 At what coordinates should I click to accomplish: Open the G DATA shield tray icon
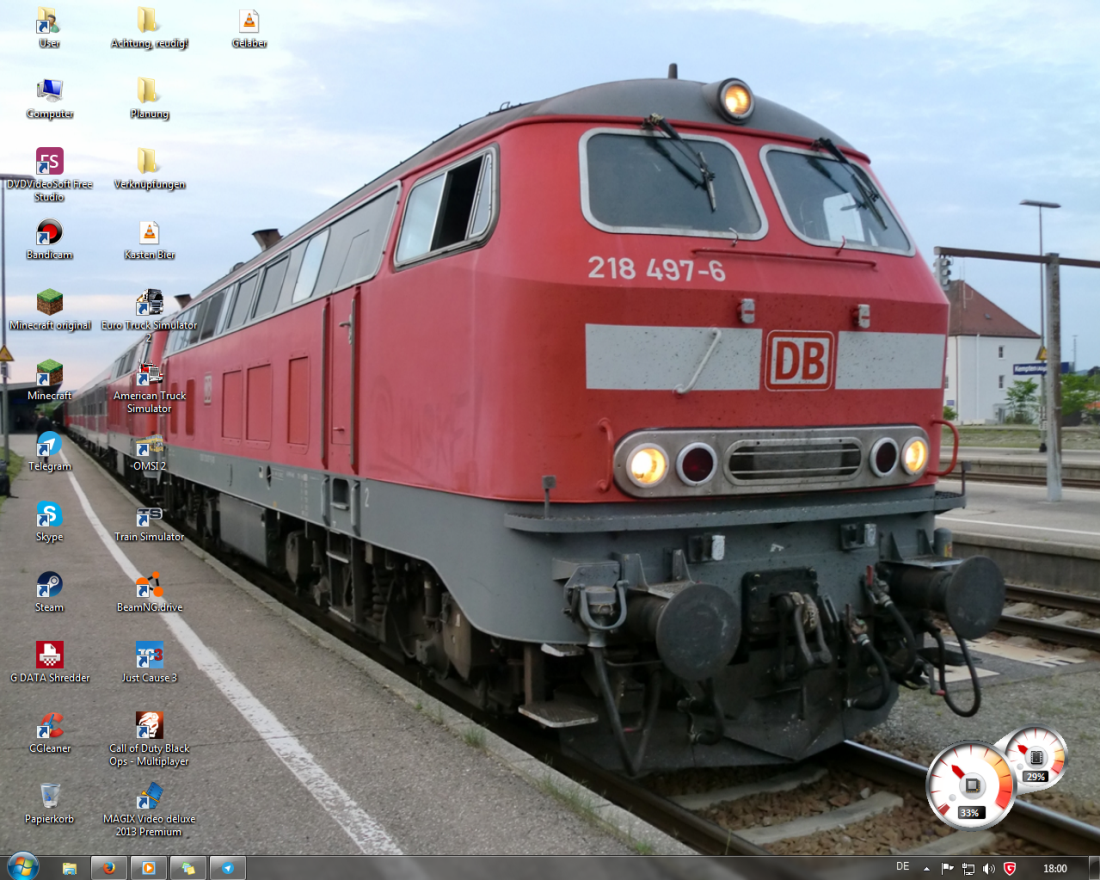(1010, 869)
